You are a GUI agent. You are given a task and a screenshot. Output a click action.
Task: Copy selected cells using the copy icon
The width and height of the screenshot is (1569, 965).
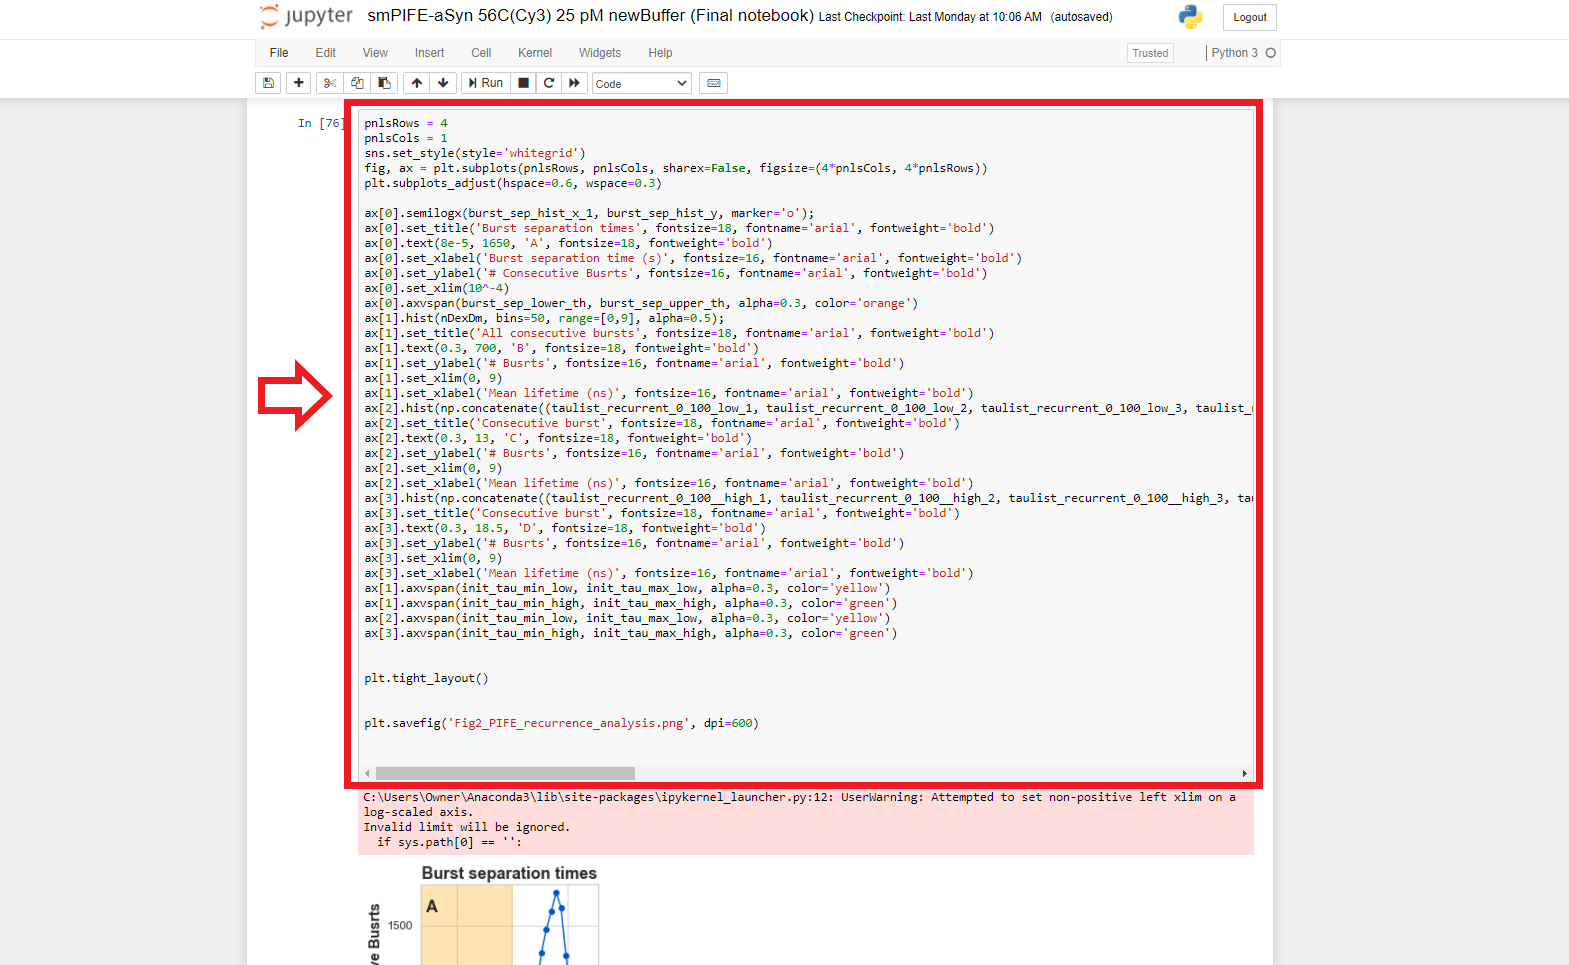tap(357, 83)
